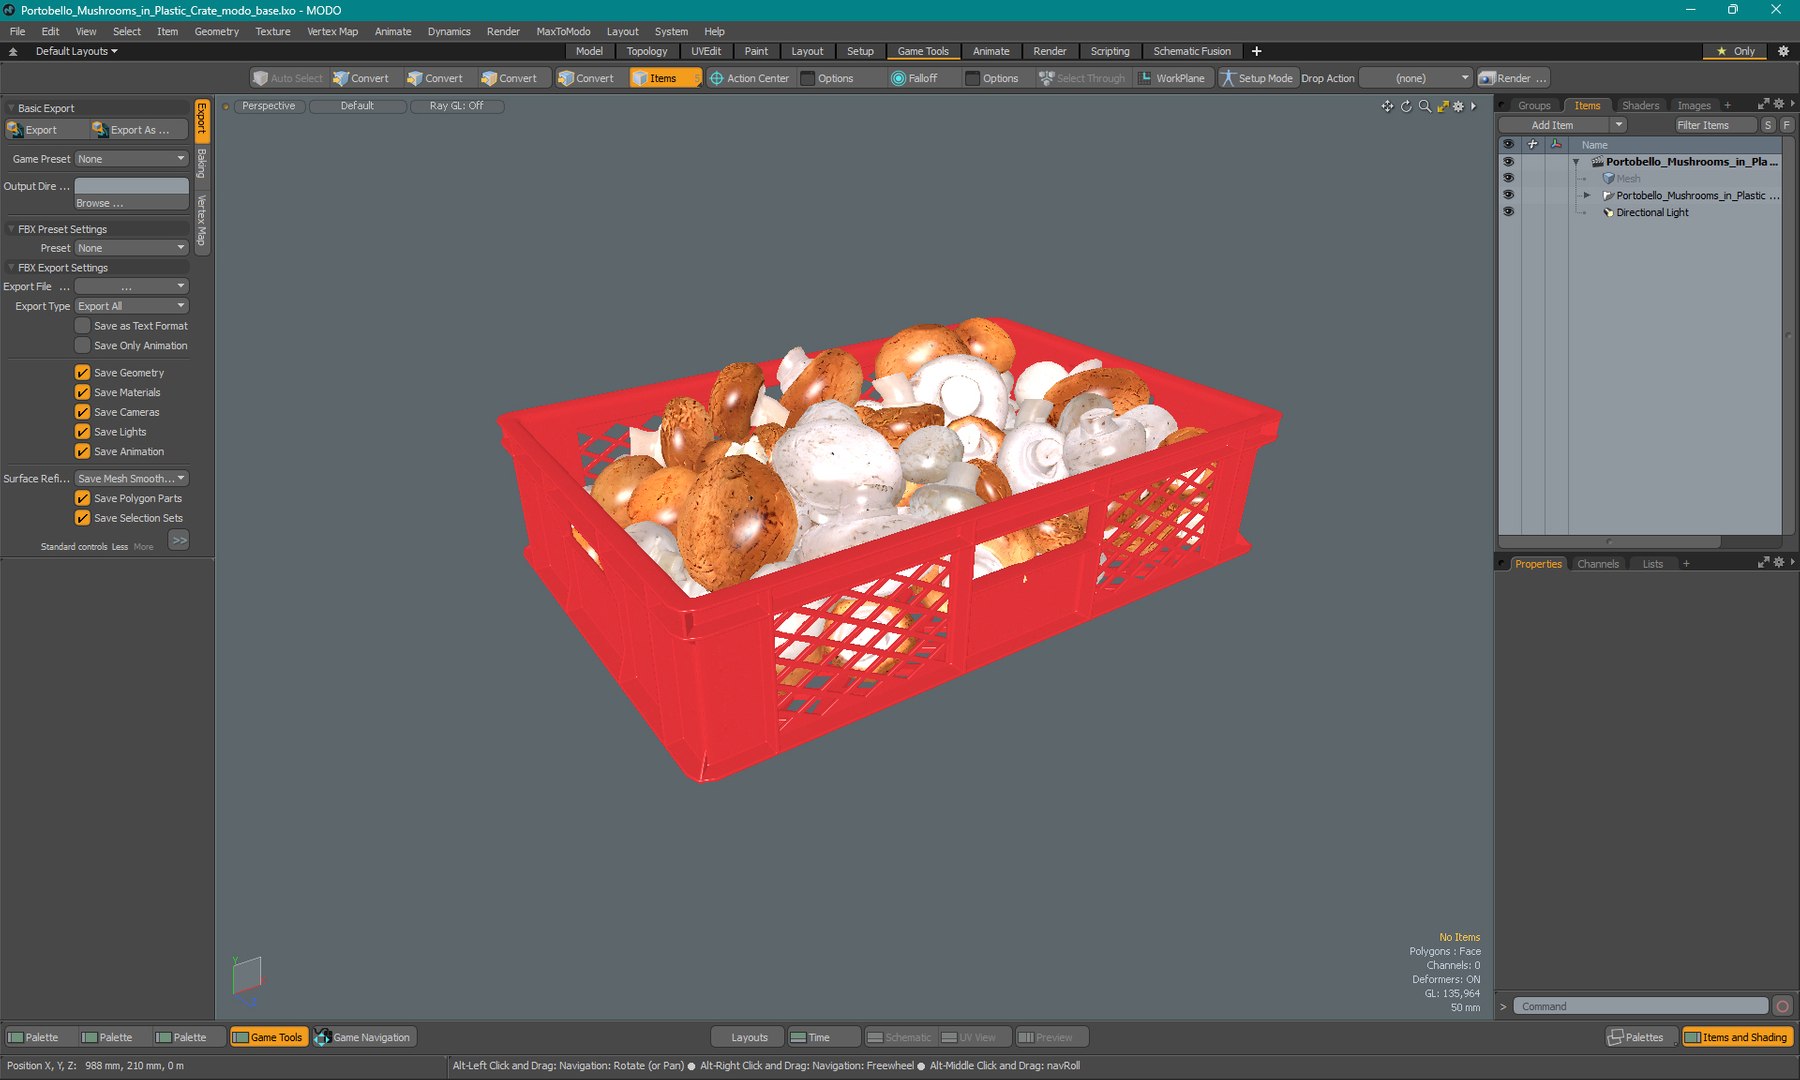
Task: Click the viewport zoom magnifier icon
Action: pos(1424,106)
